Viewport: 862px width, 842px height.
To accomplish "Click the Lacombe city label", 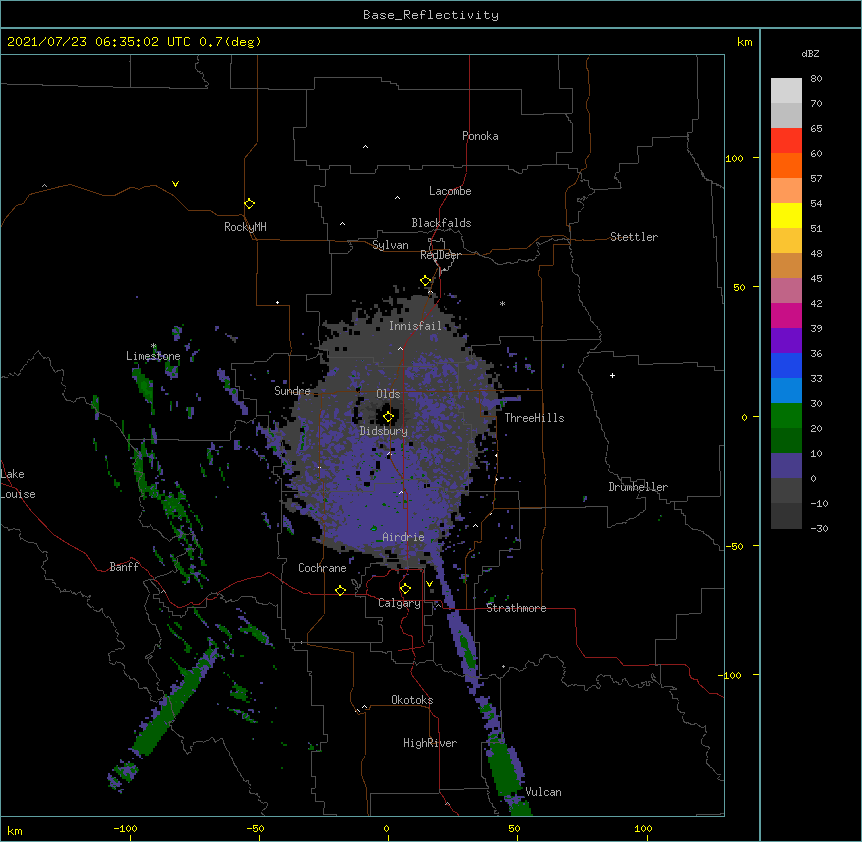I will click(x=450, y=191).
